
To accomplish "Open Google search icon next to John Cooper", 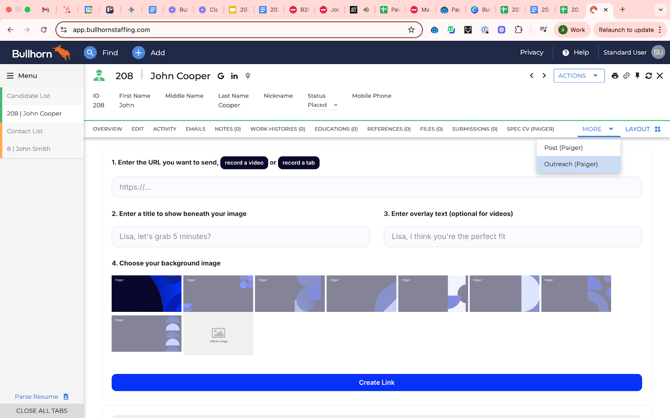I will click(x=221, y=76).
